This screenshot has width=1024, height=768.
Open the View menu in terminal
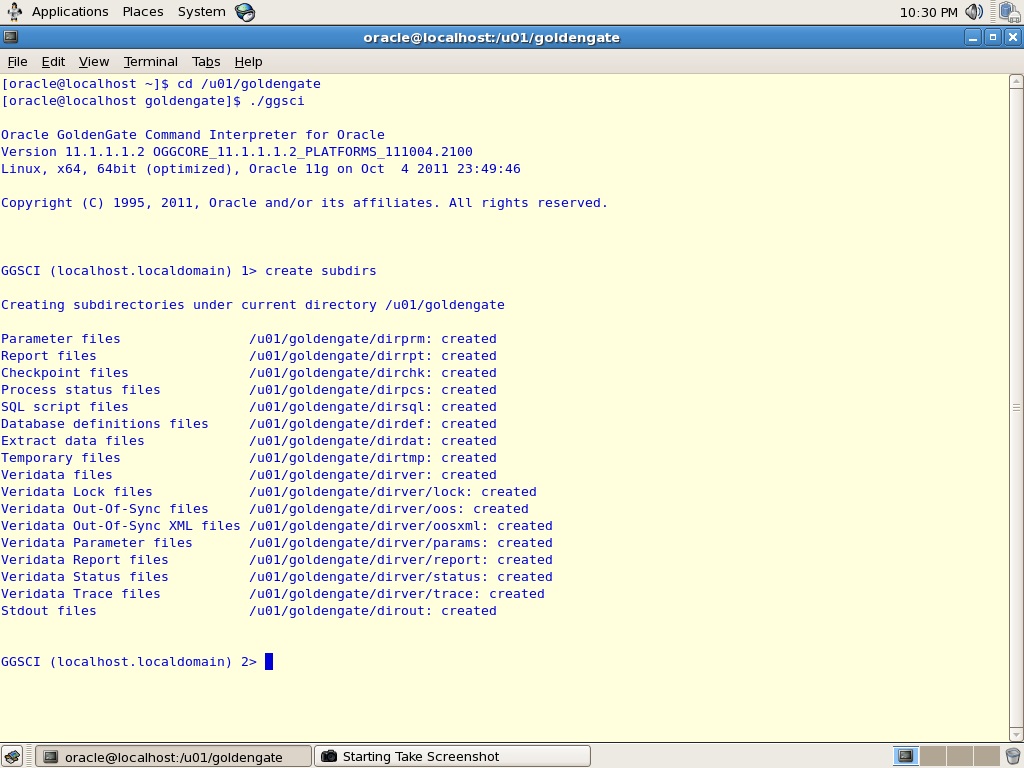[x=94, y=61]
